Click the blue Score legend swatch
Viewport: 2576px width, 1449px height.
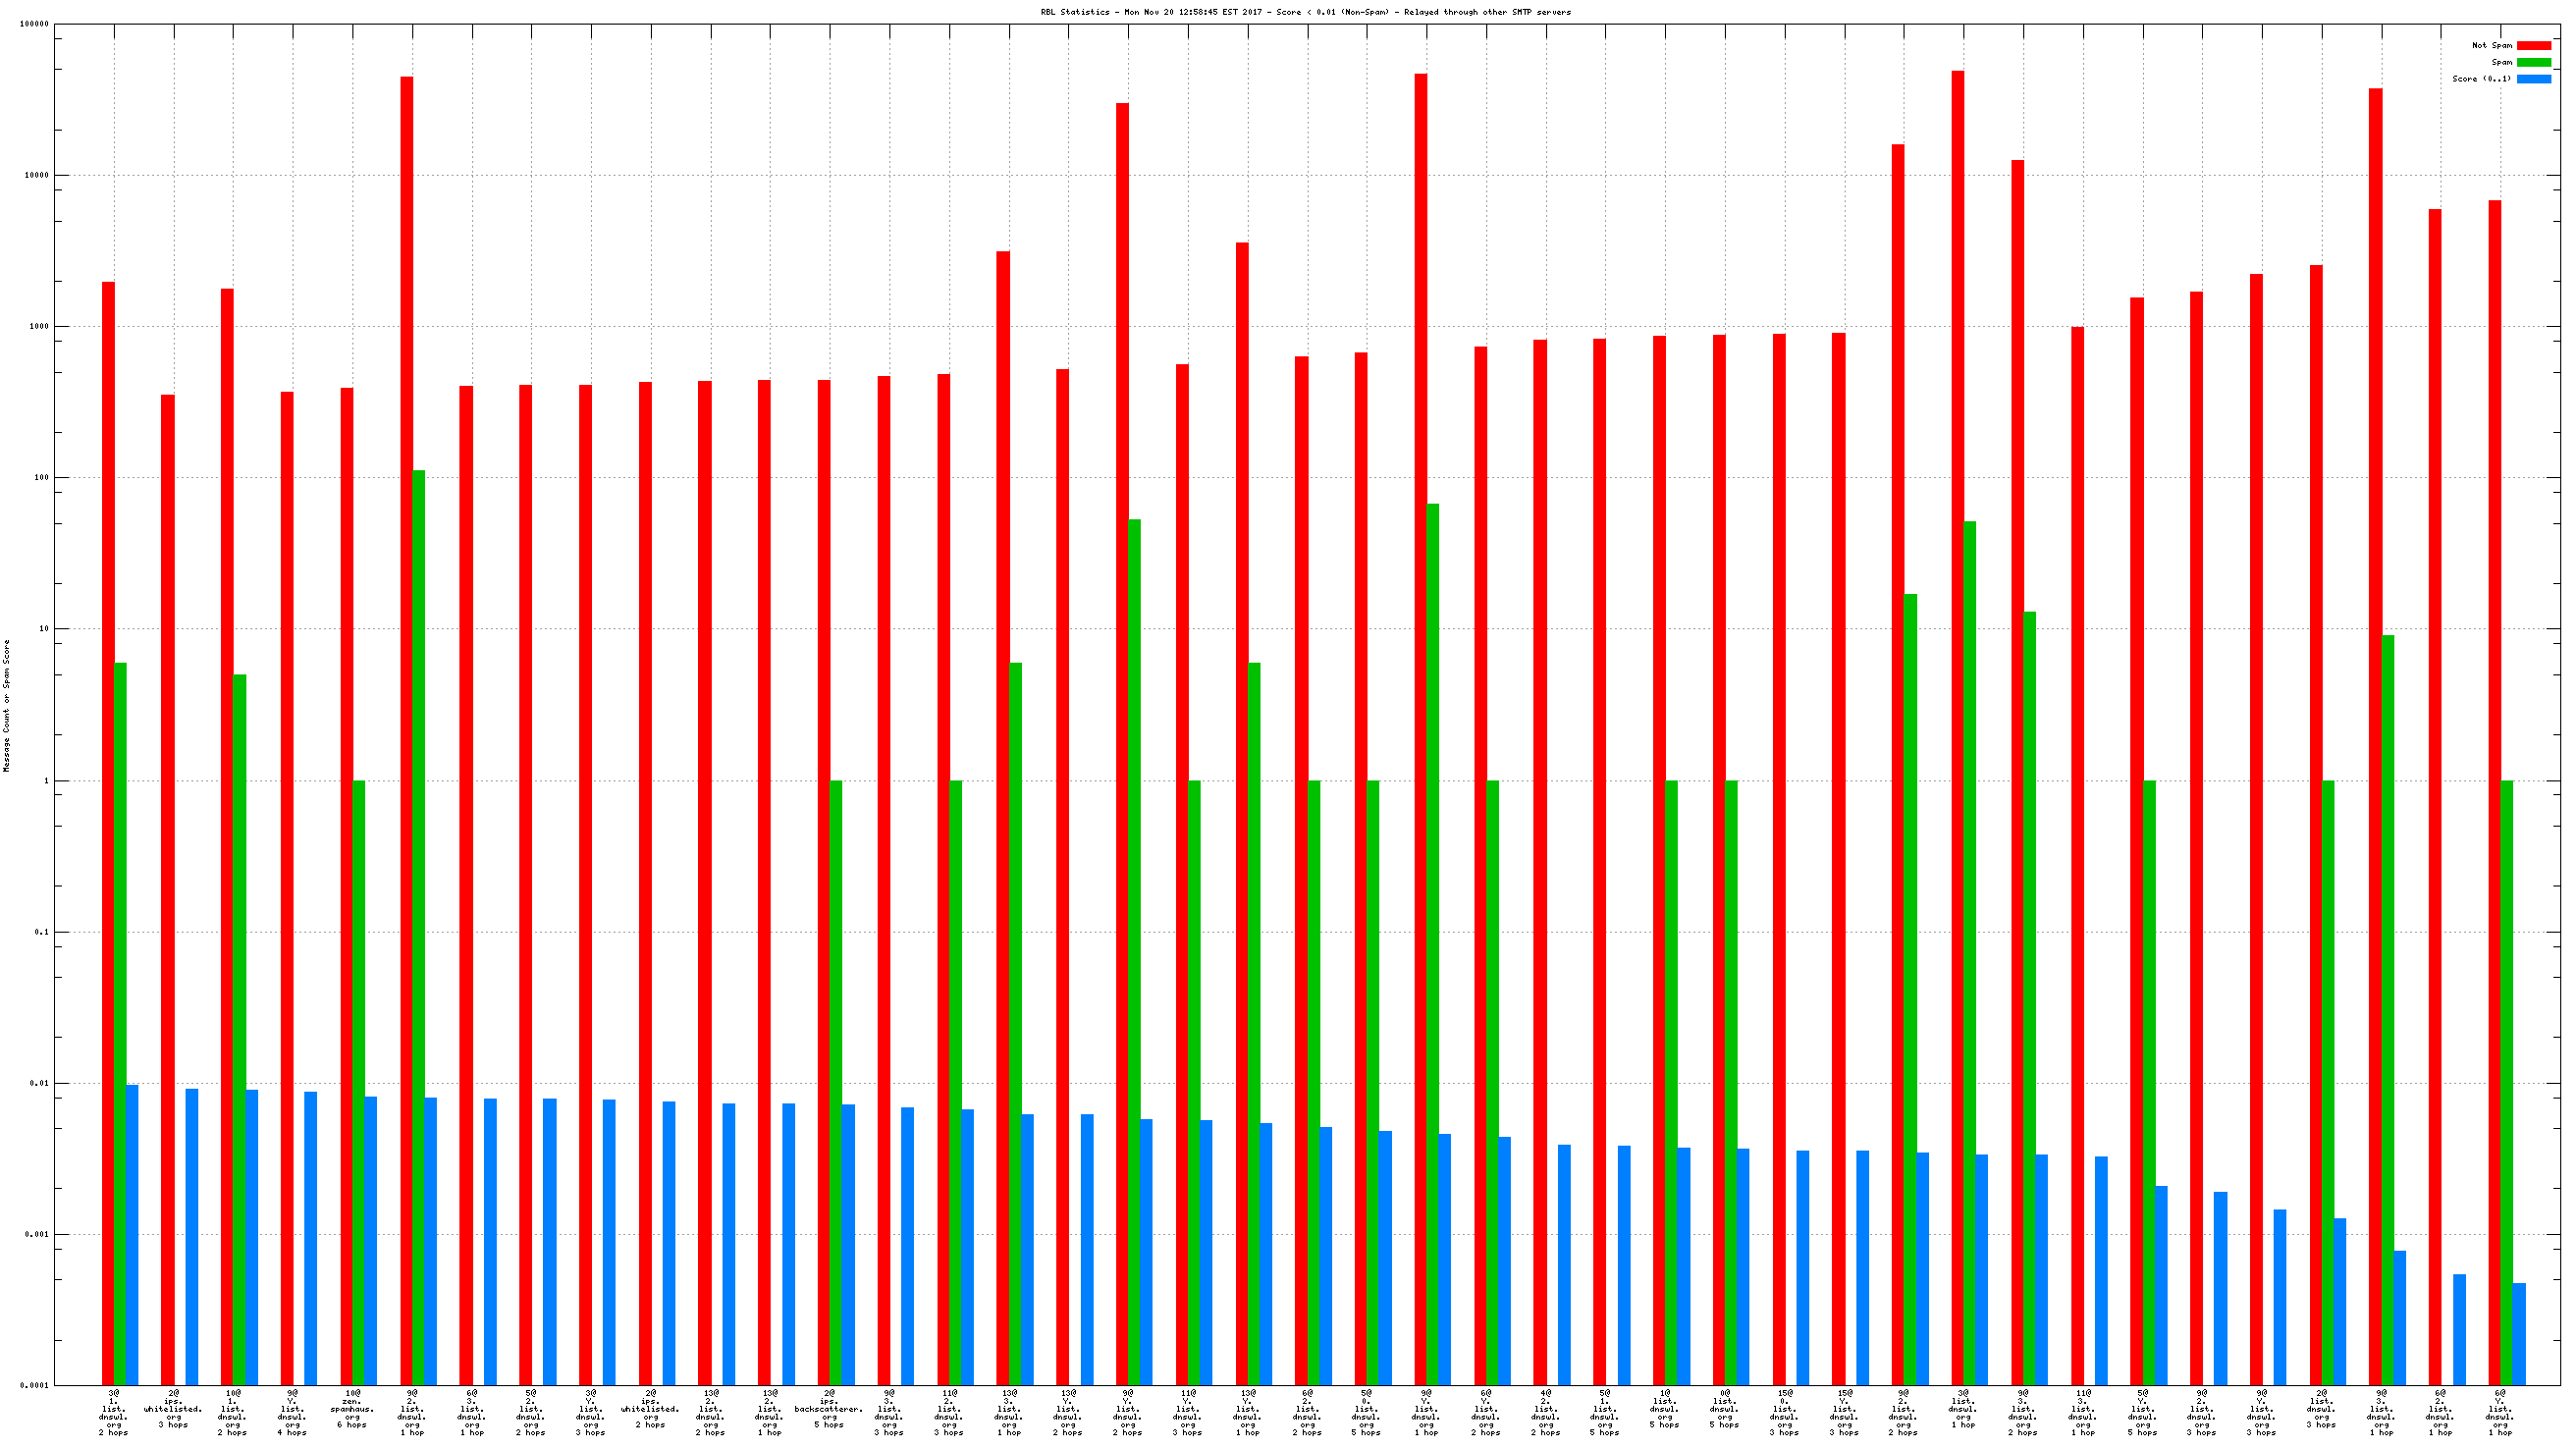point(2533,79)
